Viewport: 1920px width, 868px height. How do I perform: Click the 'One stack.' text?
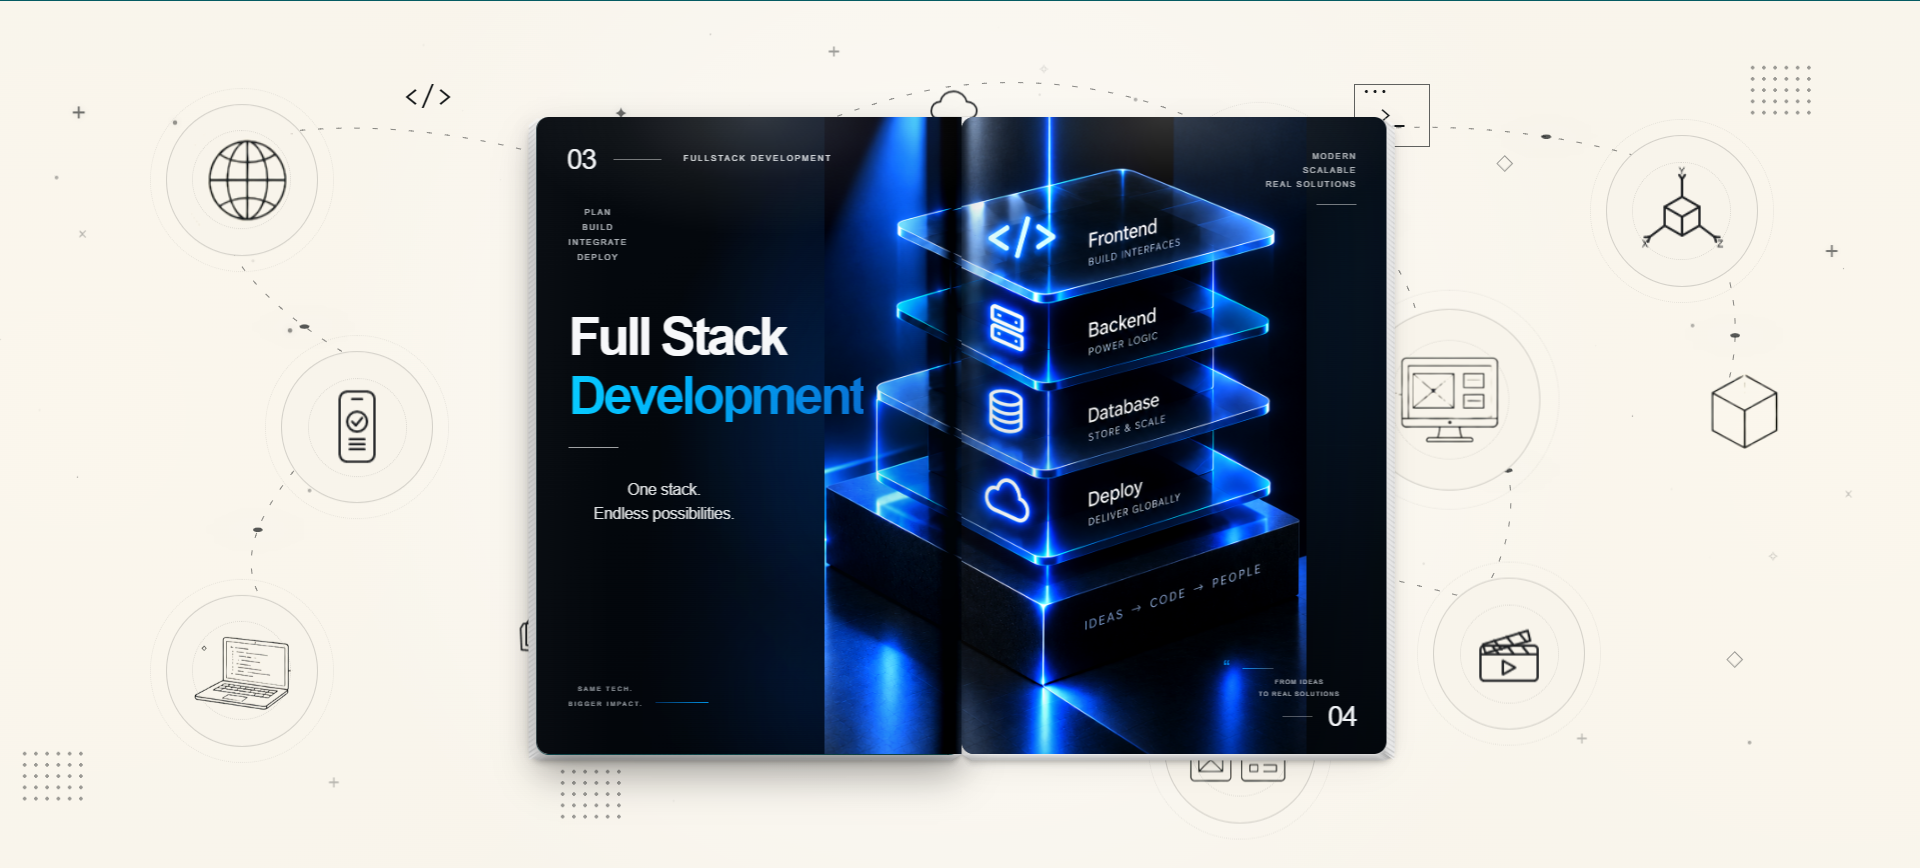(663, 489)
